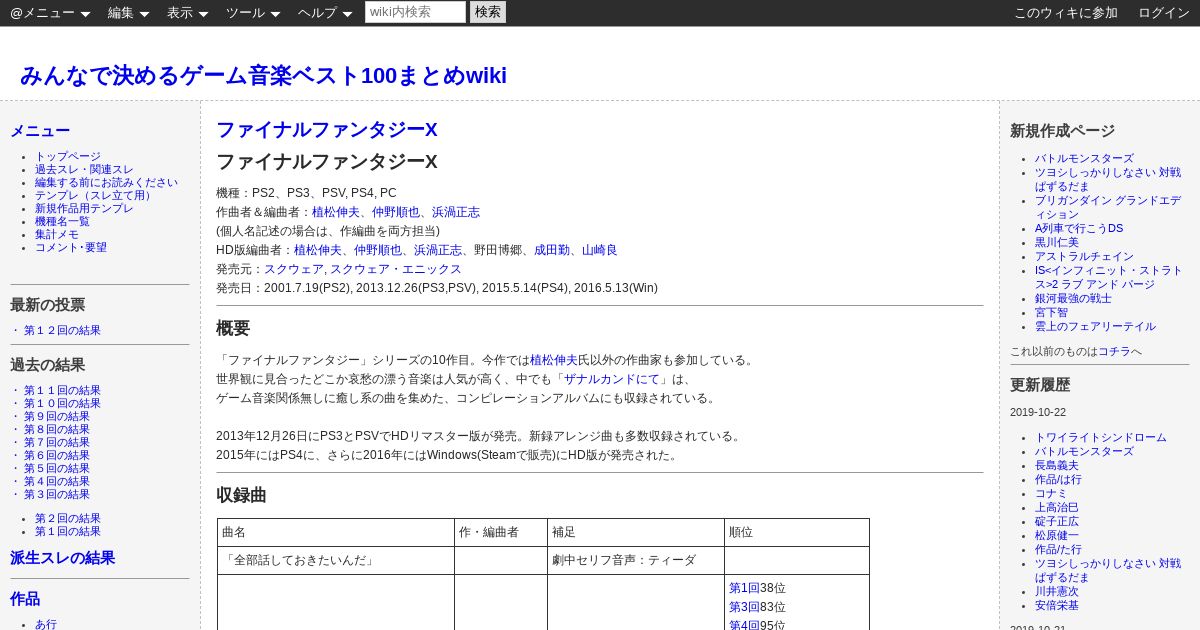Screen dimensions: 1200x630
Task: Click このウィキに参加 link
Action: 1066,13
